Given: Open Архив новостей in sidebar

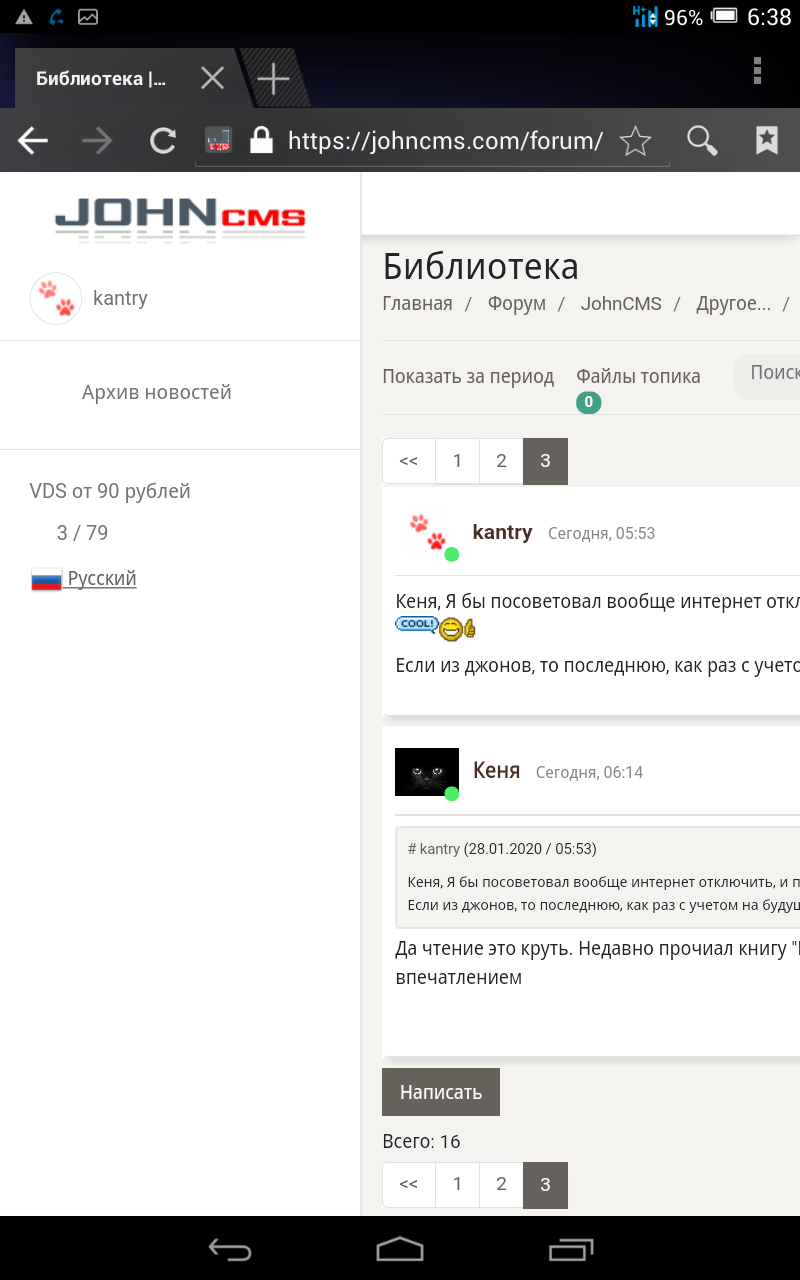Looking at the screenshot, I should 156,392.
